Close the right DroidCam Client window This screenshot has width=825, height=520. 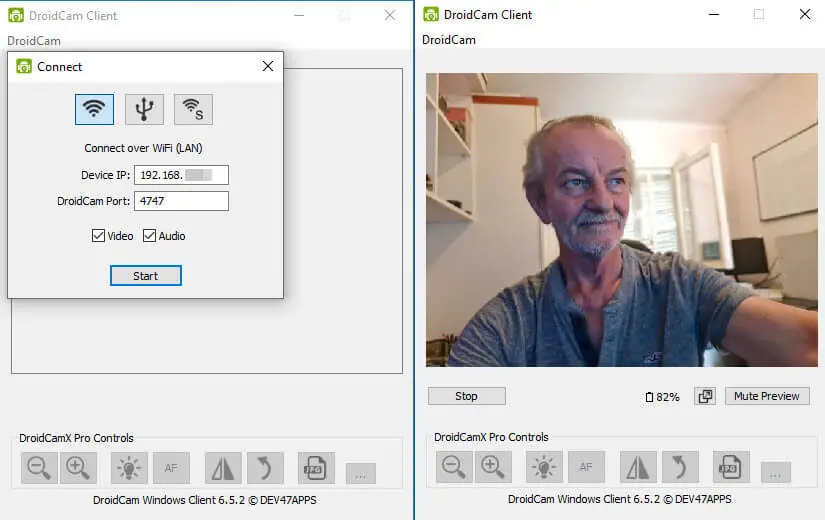(x=804, y=14)
